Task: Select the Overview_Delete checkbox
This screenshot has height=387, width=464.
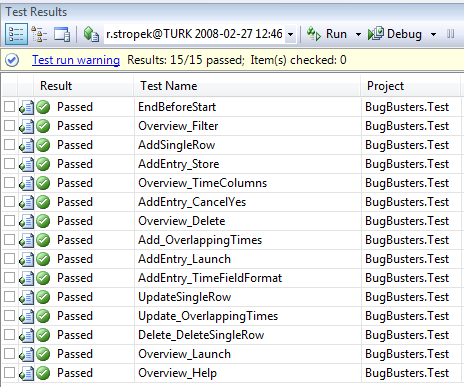Action: click(x=9, y=221)
